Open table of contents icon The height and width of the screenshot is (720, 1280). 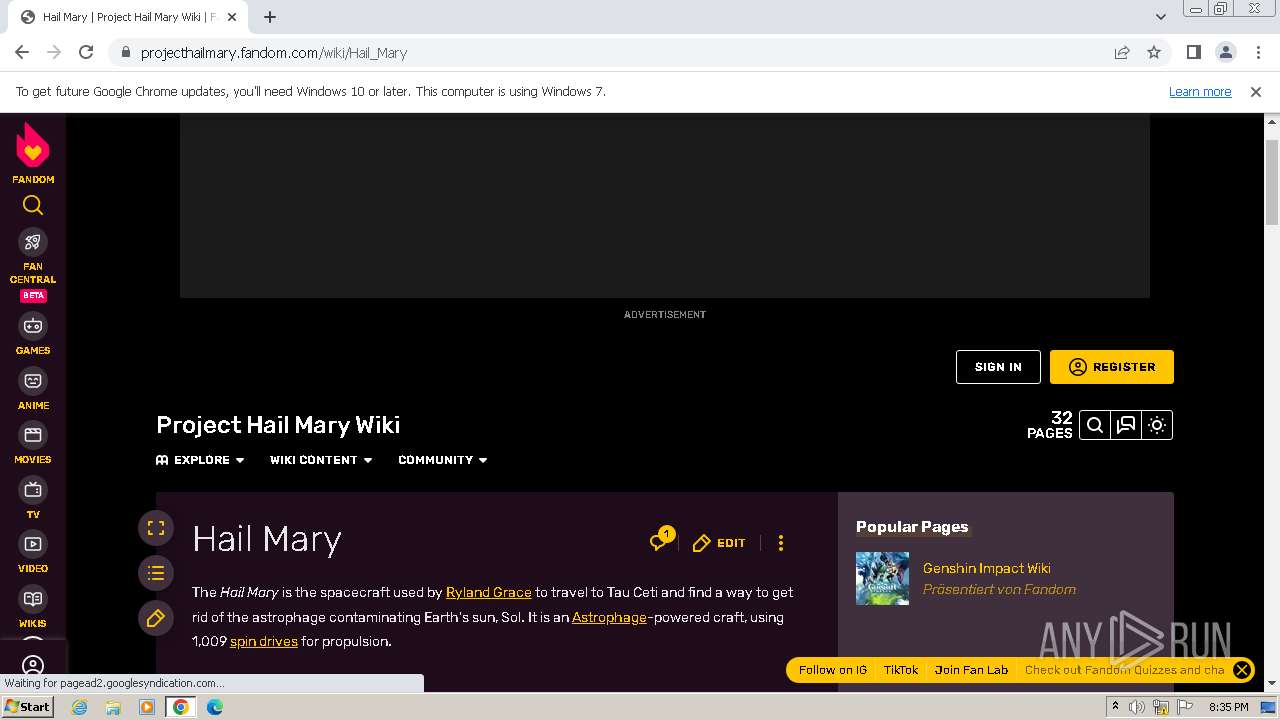pyautogui.click(x=156, y=573)
